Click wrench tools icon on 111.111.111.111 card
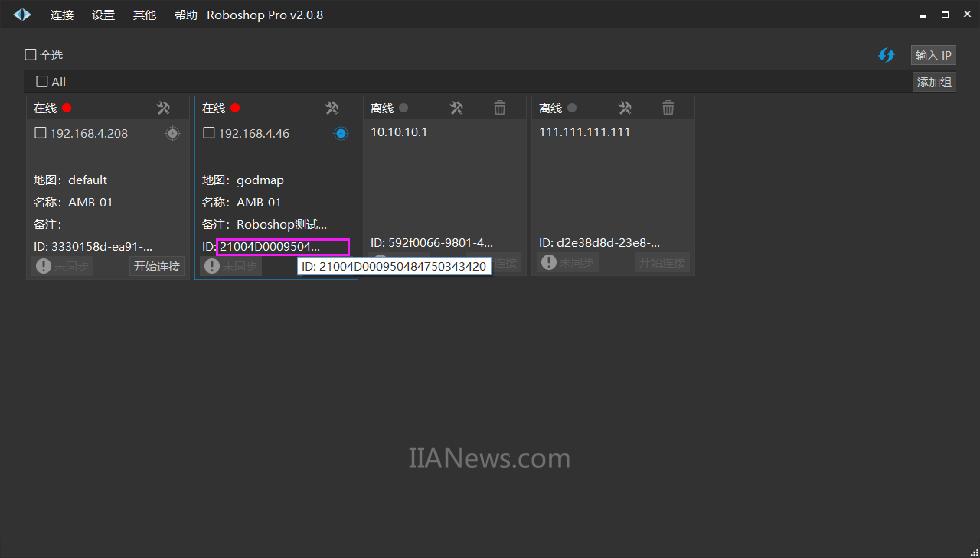 625,108
